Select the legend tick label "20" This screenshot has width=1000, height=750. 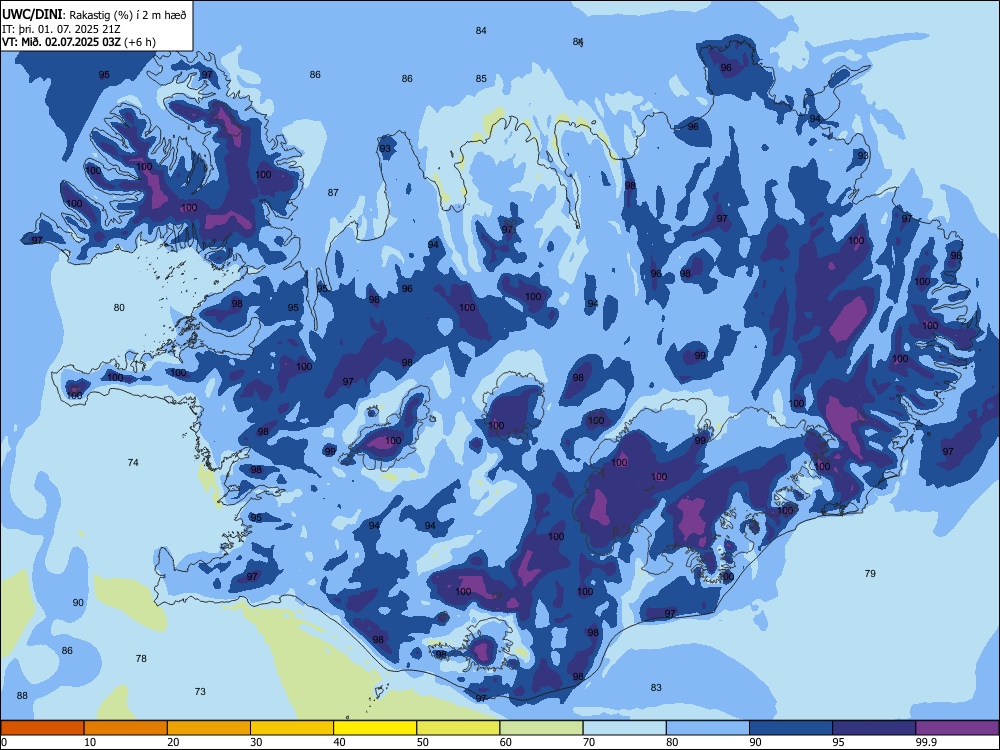173,742
